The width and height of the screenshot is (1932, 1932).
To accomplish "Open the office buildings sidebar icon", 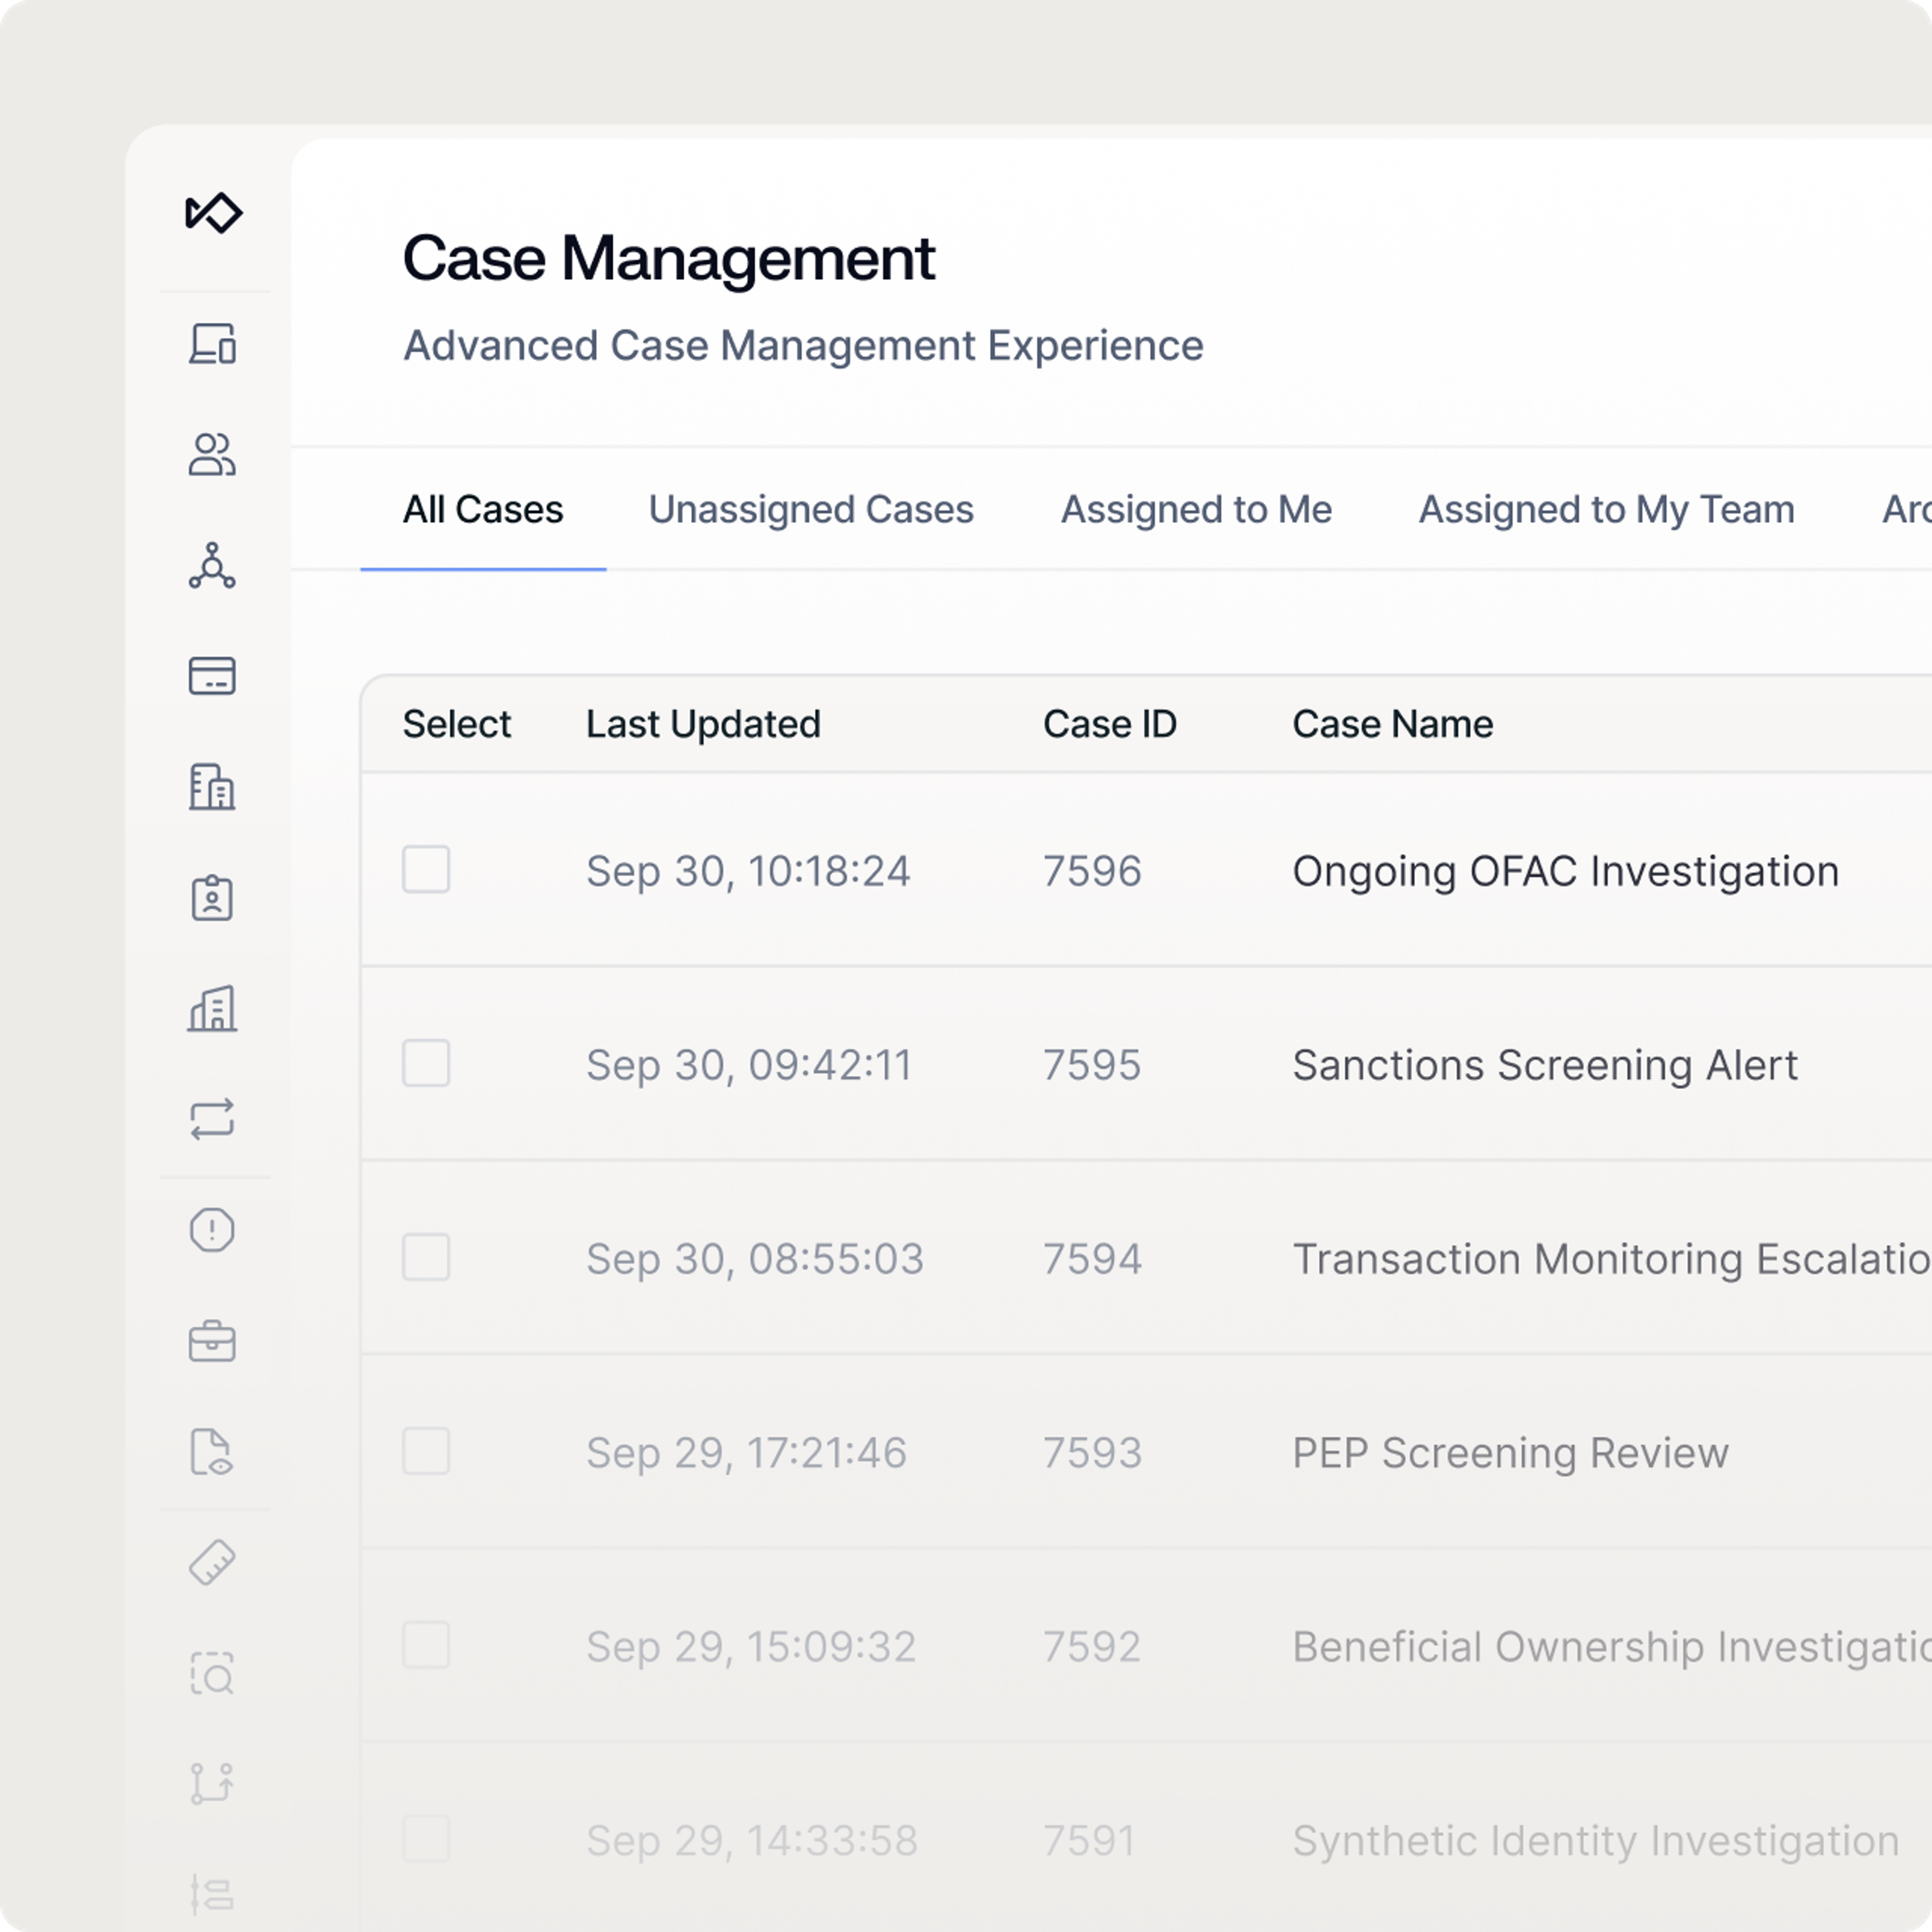I will 212,787.
